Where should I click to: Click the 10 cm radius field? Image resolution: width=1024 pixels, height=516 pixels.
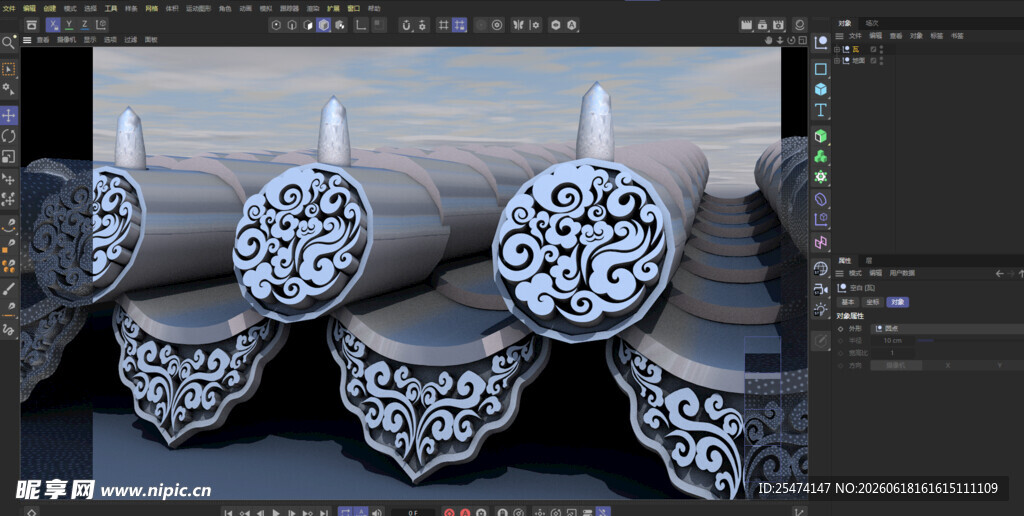[x=892, y=340]
